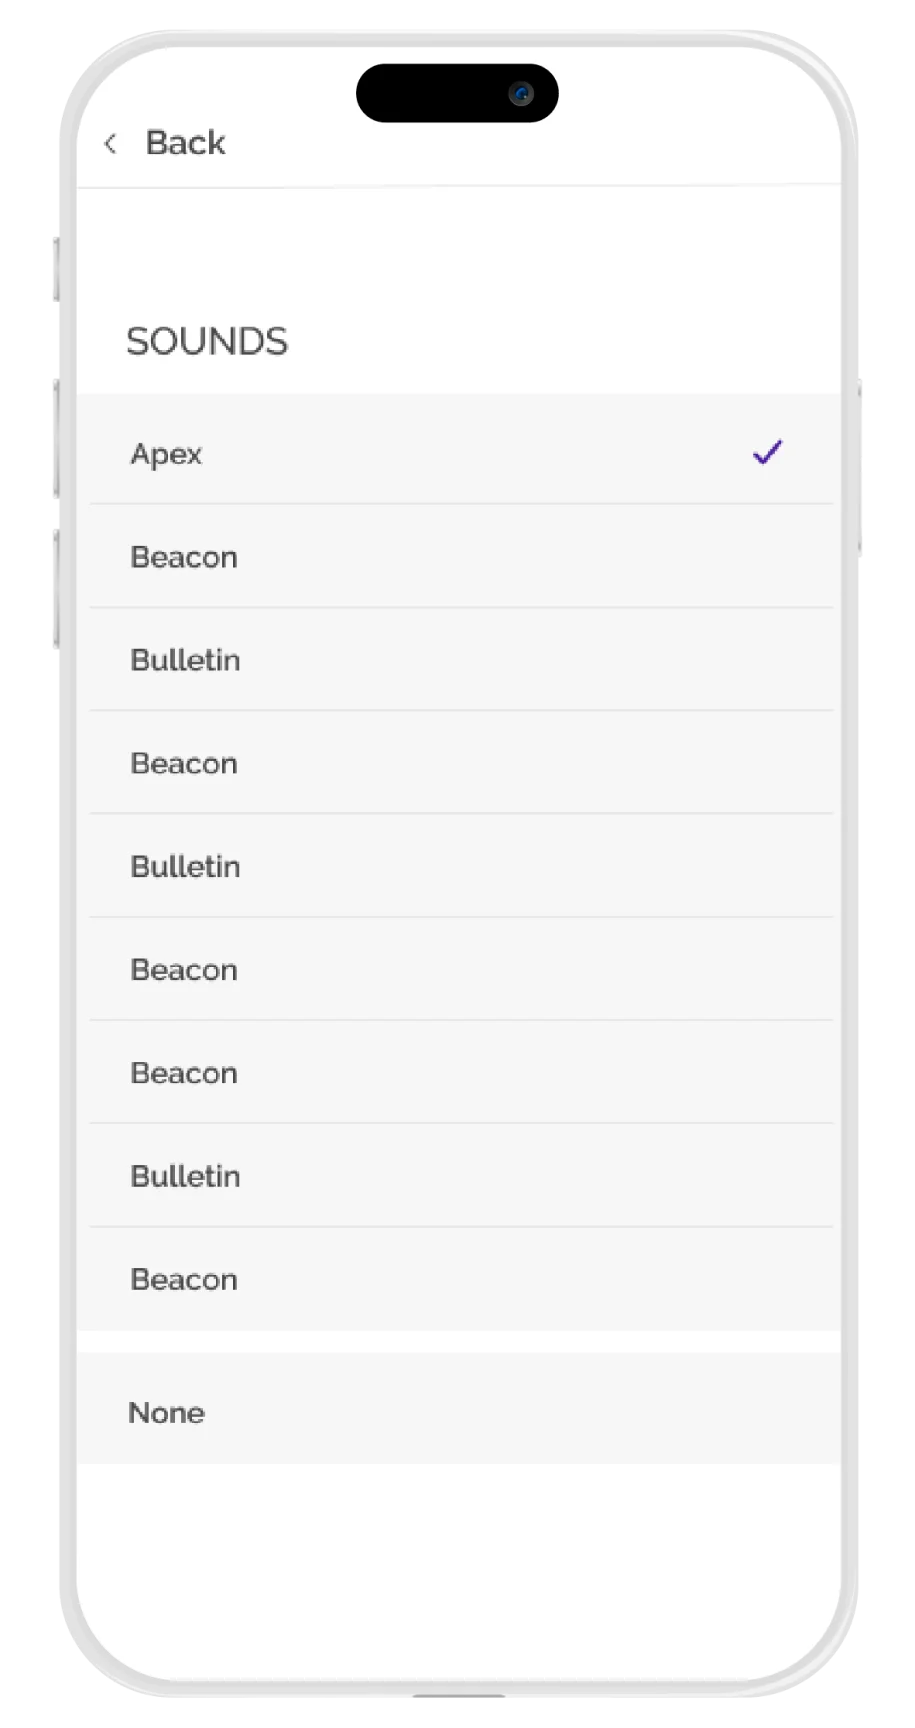Tap the back chevron arrow icon

tap(110, 144)
